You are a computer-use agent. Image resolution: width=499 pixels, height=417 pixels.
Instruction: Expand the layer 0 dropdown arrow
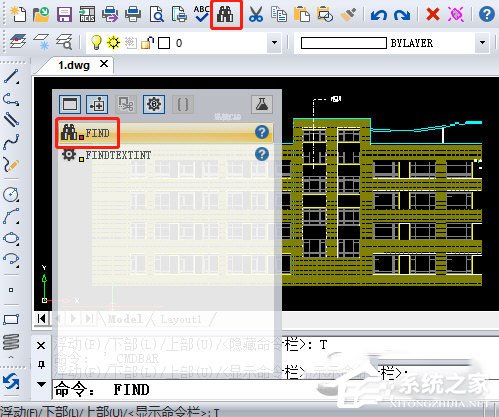point(274,43)
